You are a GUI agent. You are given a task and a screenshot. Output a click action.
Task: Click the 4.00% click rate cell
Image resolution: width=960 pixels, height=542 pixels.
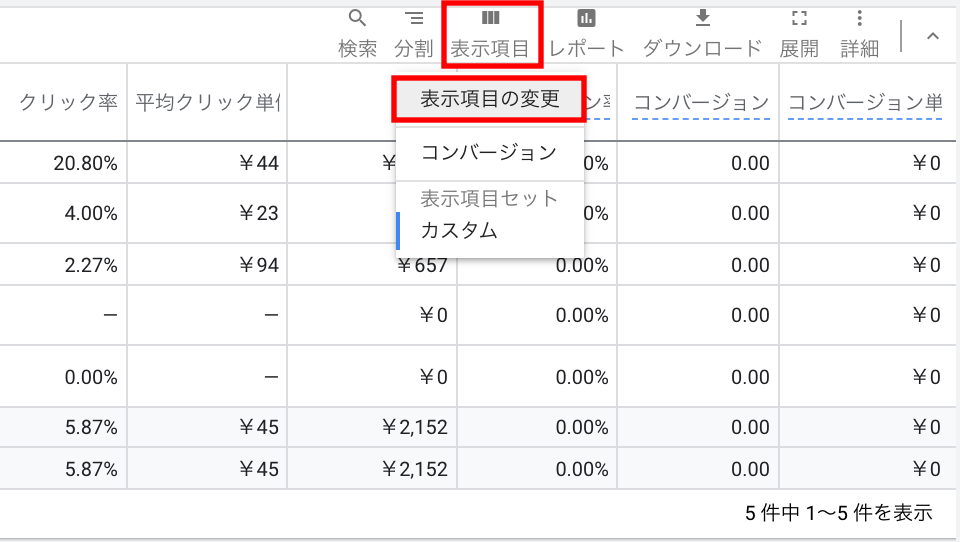pyautogui.click(x=92, y=213)
